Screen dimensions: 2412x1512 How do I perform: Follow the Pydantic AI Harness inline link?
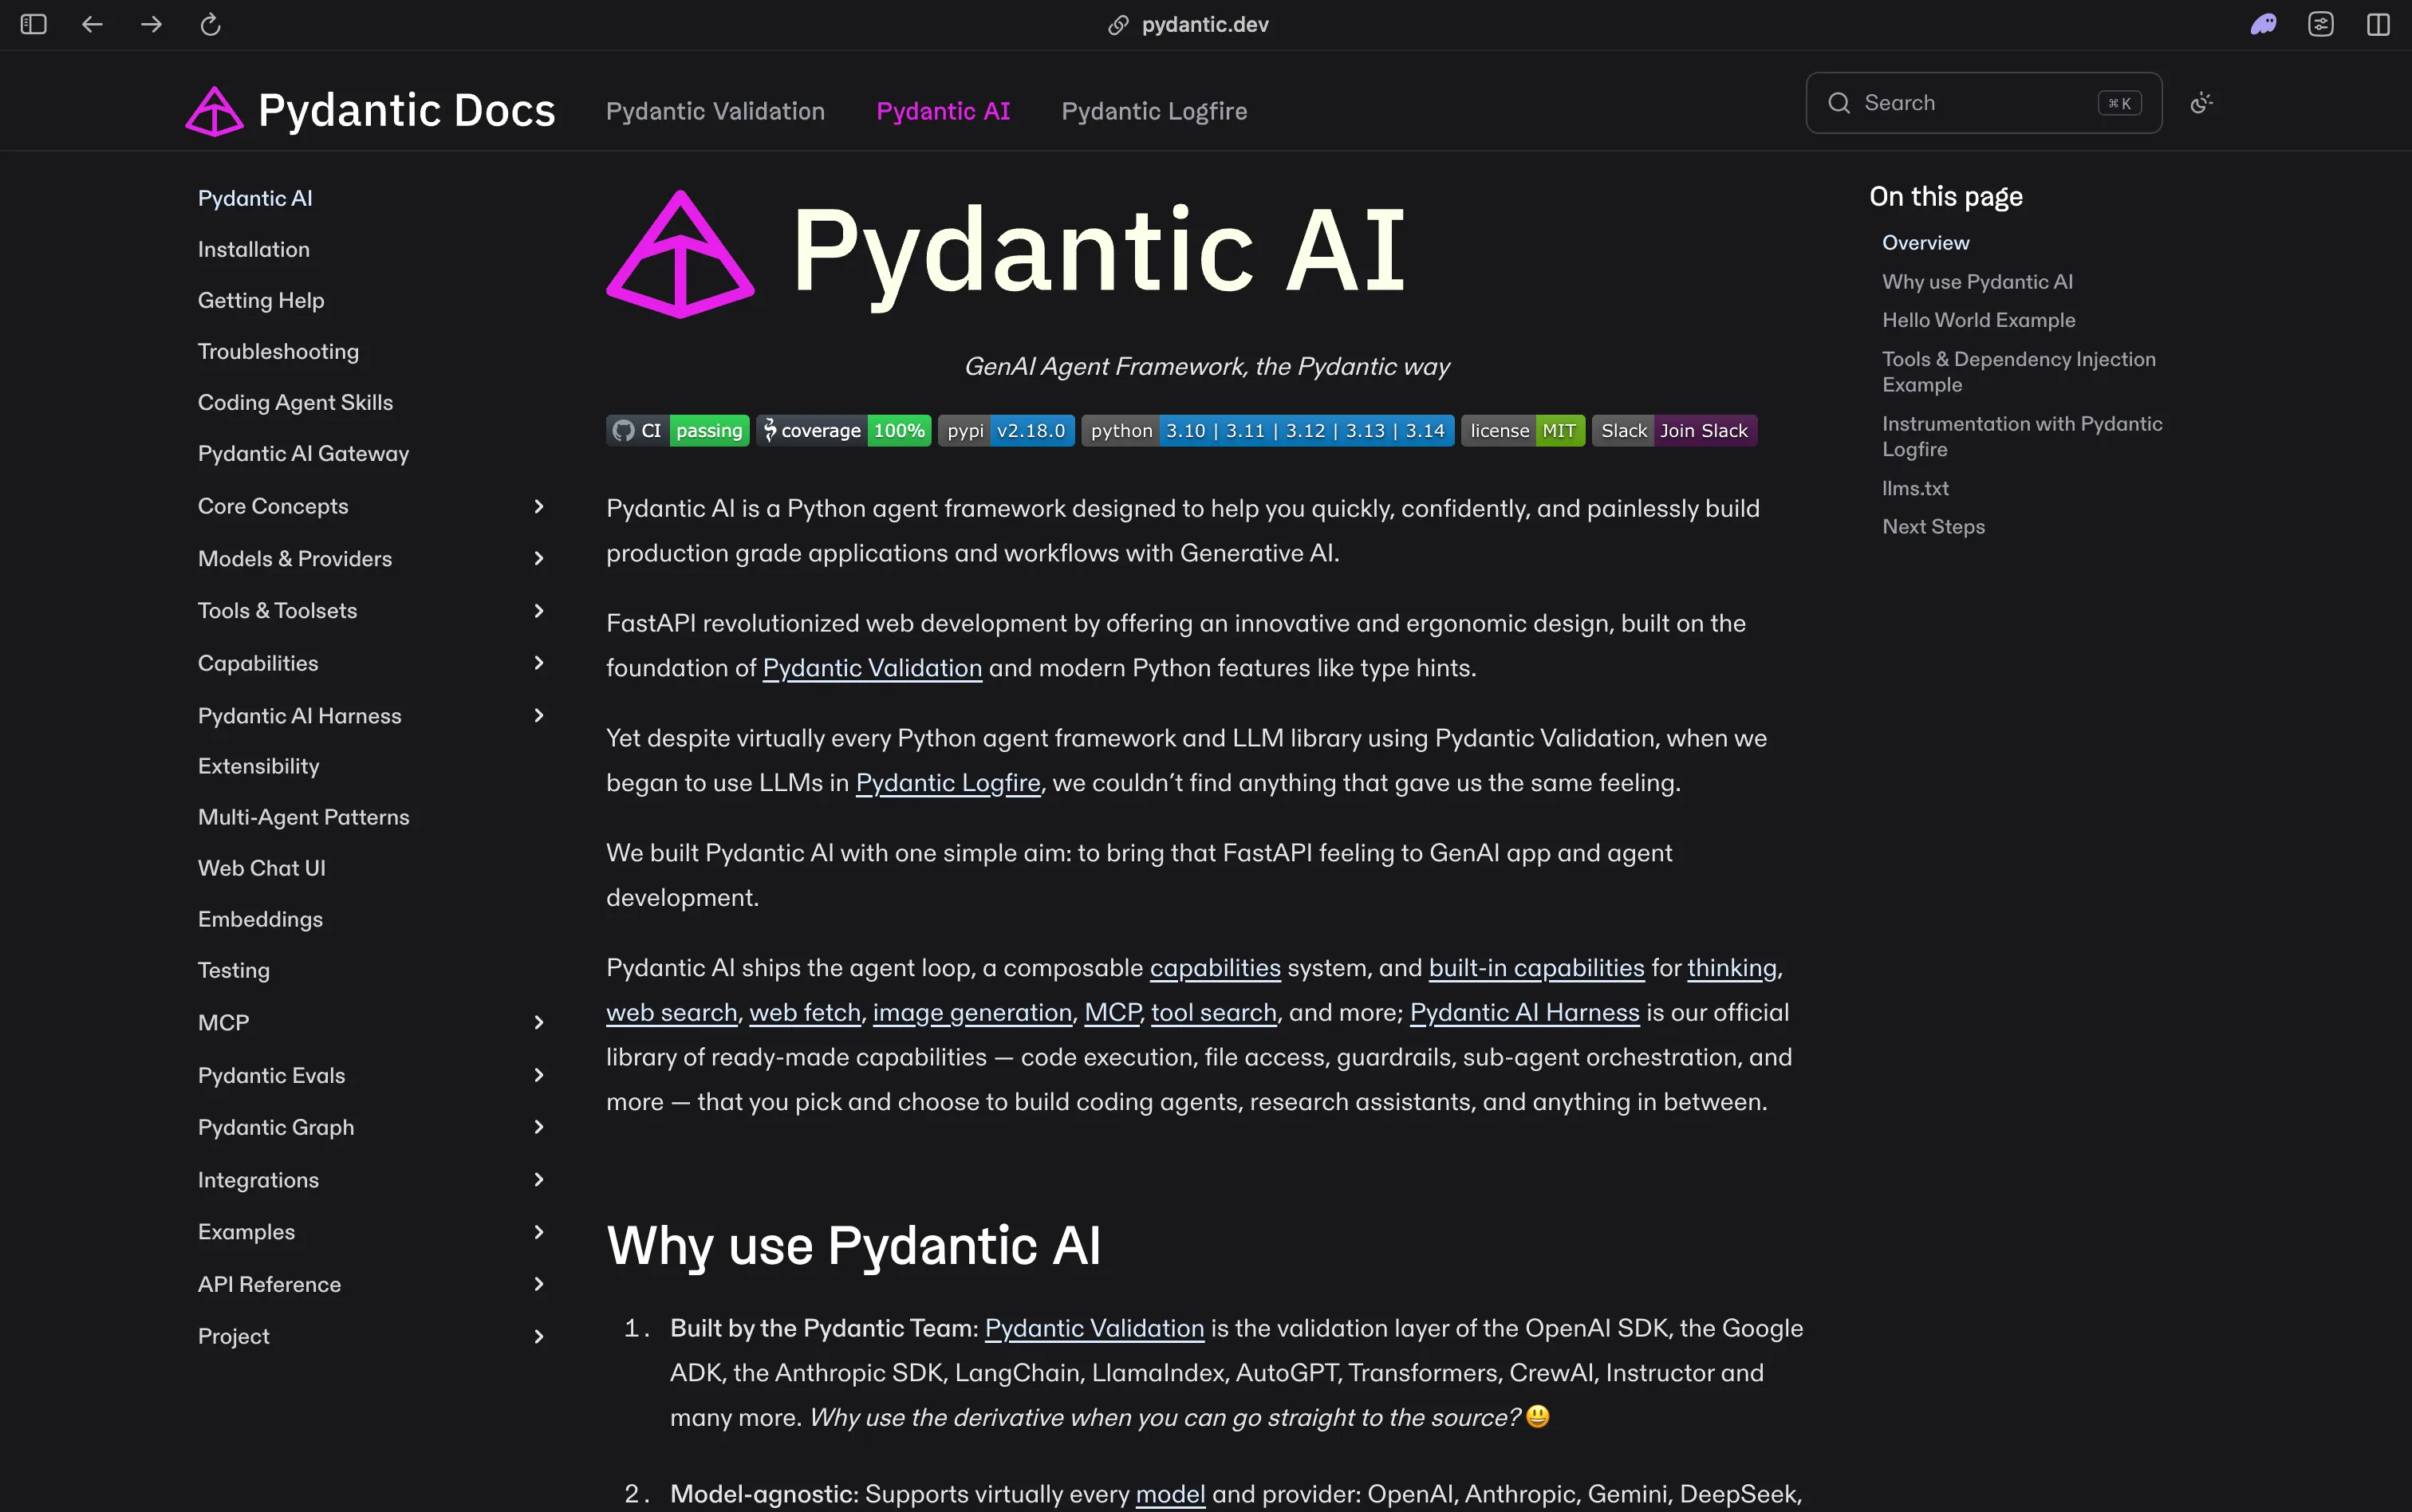click(1524, 1013)
